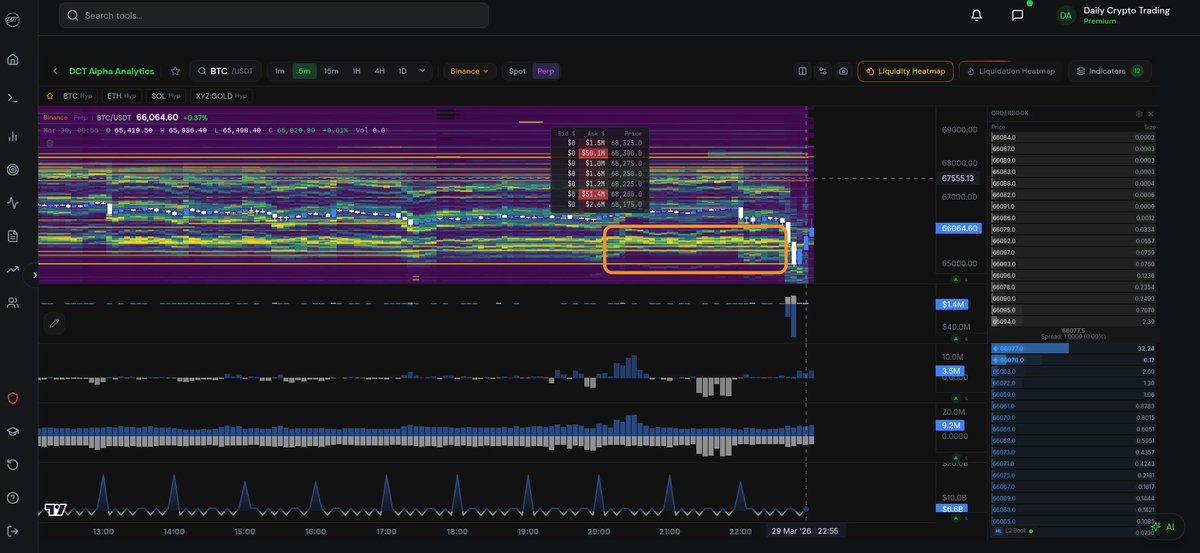The width and height of the screenshot is (1200, 553).
Task: Toggle the Liquidation Heatmap
Action: [1010, 71]
